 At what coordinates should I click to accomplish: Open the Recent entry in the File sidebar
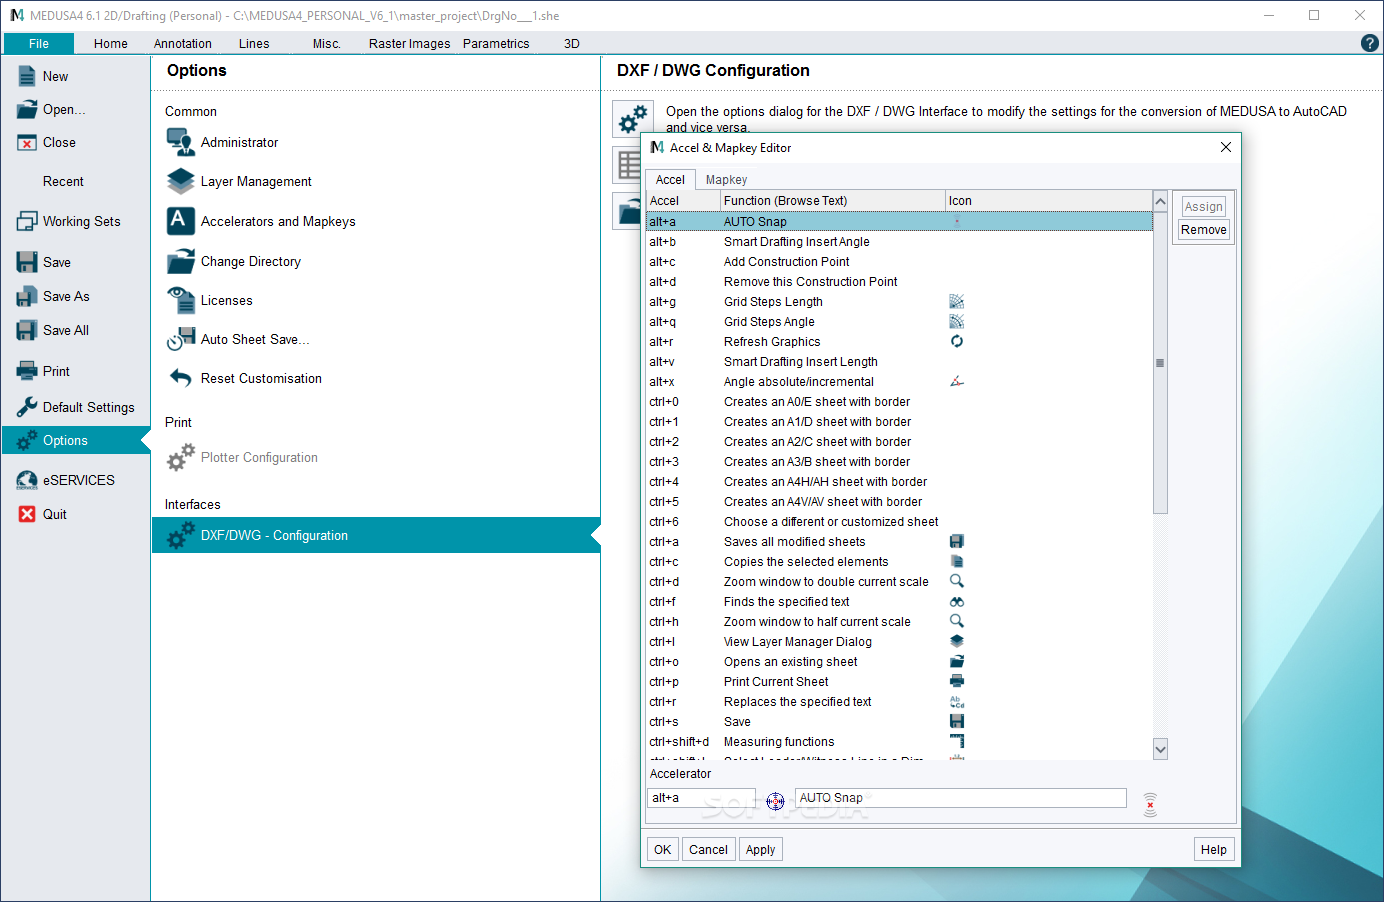tap(63, 182)
